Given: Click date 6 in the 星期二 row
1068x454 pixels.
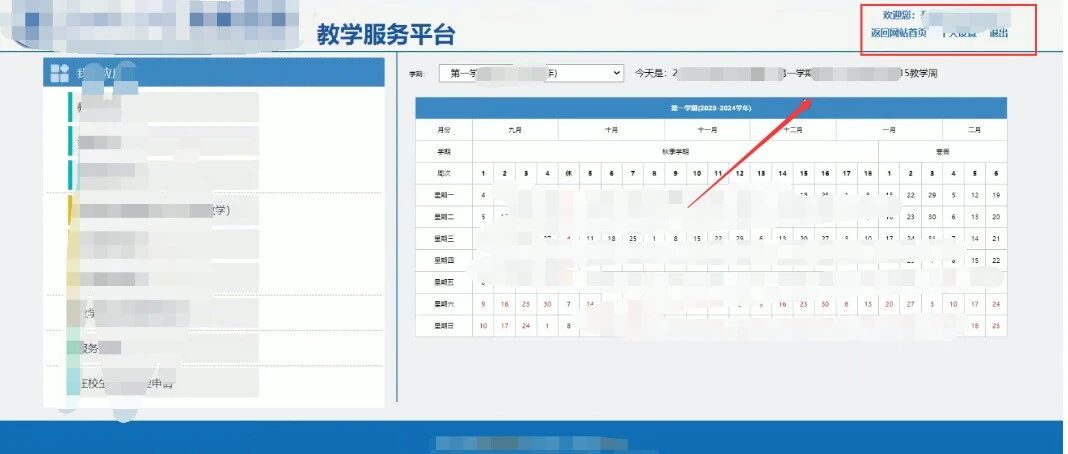Looking at the screenshot, I should [x=953, y=216].
